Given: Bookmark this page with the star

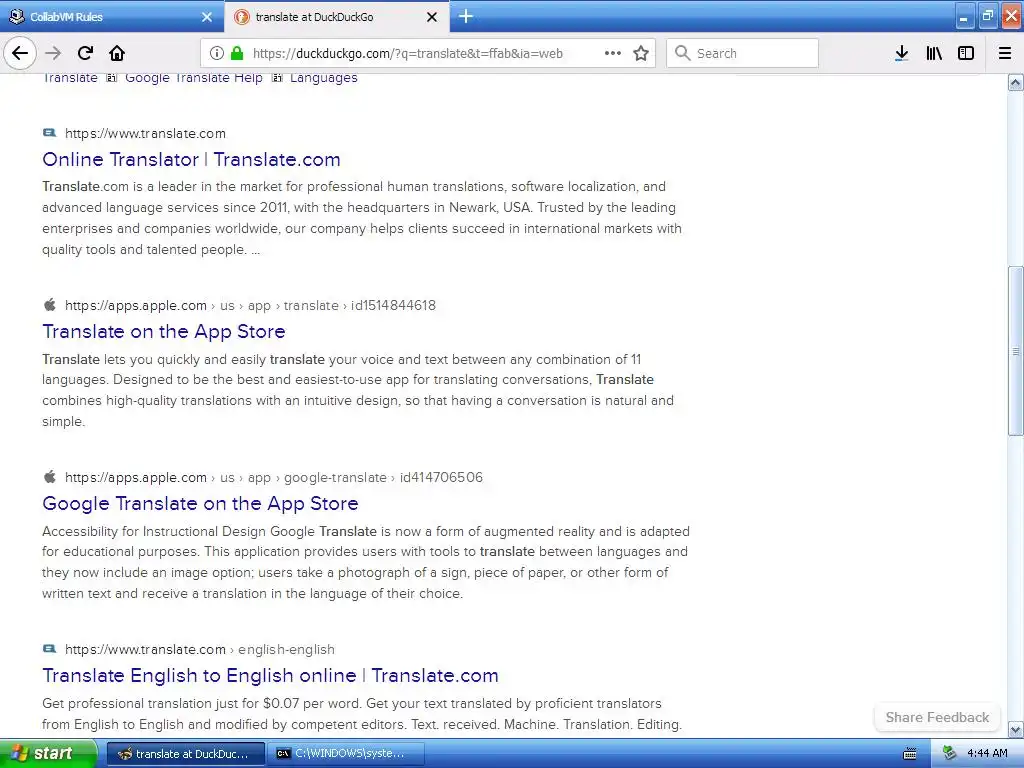Looking at the screenshot, I should coord(641,53).
